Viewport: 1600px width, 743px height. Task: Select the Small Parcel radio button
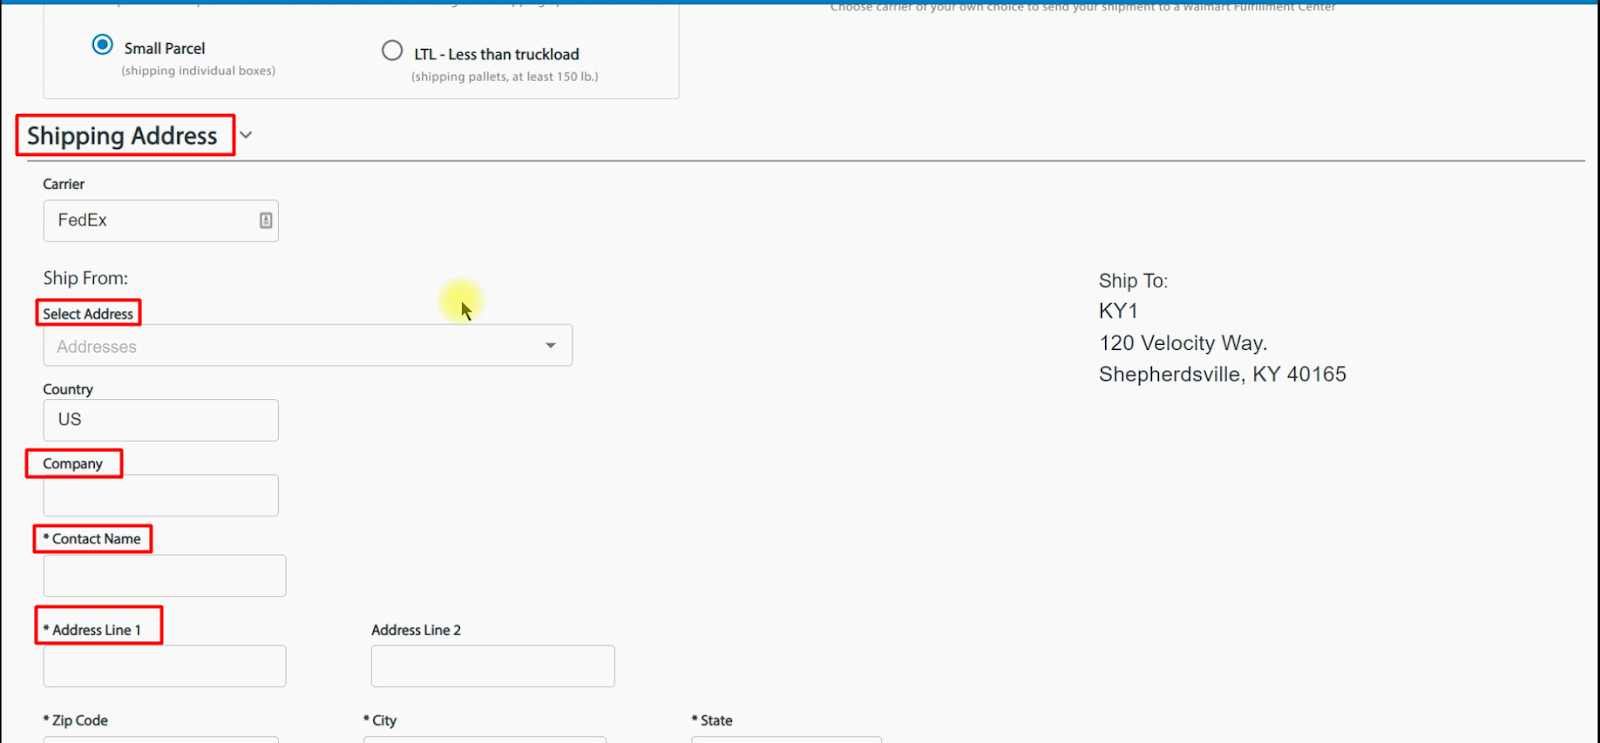(102, 45)
